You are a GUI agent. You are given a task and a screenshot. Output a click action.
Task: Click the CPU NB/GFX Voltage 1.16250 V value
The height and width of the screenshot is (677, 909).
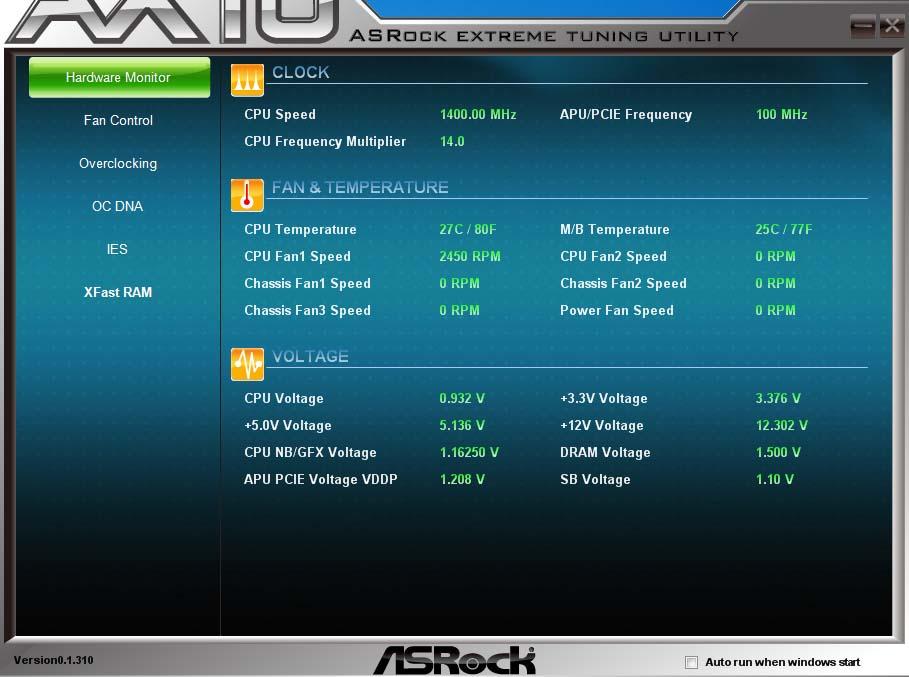pos(470,452)
